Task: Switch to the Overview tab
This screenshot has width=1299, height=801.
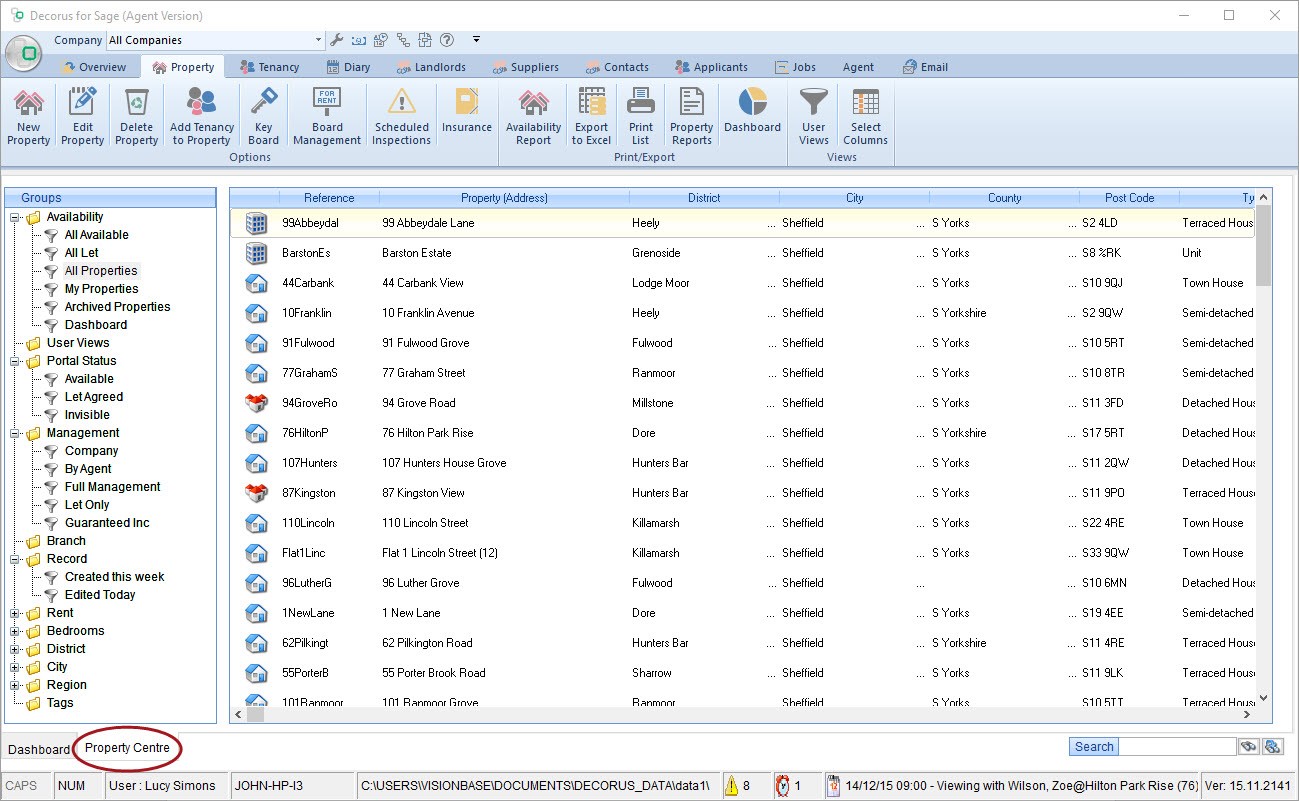Action: click(x=94, y=67)
